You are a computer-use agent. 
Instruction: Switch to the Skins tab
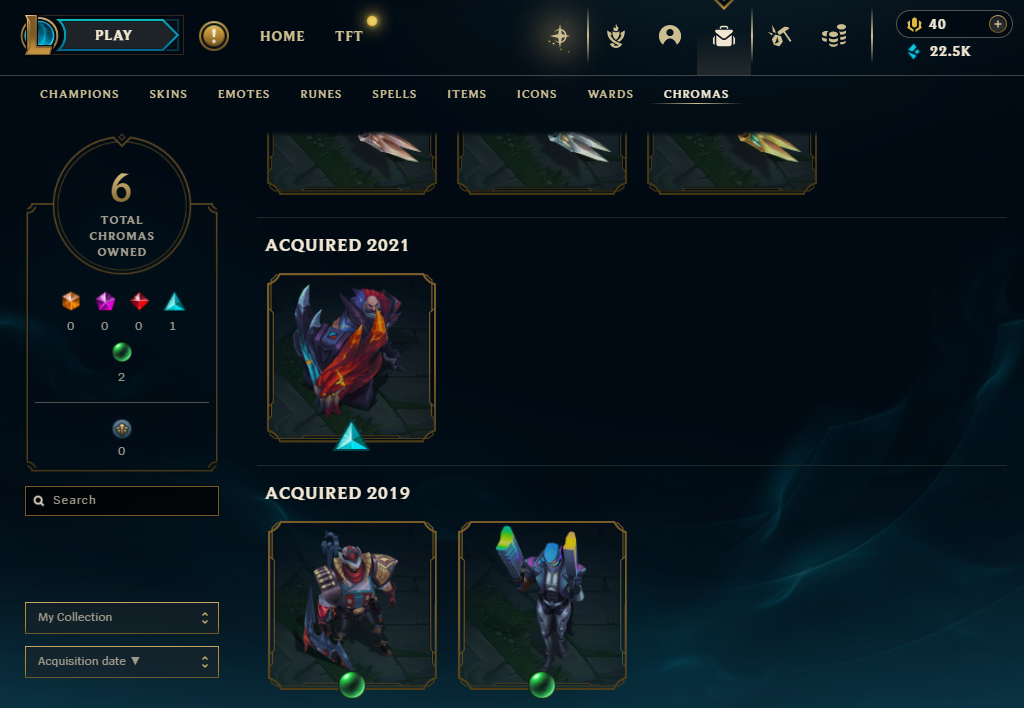168,94
